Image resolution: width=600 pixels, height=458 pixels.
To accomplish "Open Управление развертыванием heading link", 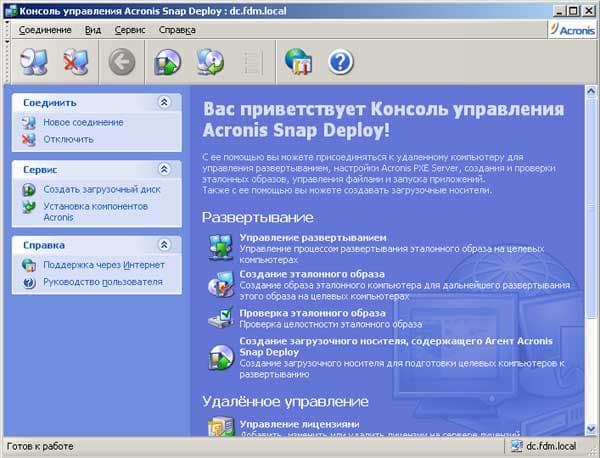I will tap(313, 238).
